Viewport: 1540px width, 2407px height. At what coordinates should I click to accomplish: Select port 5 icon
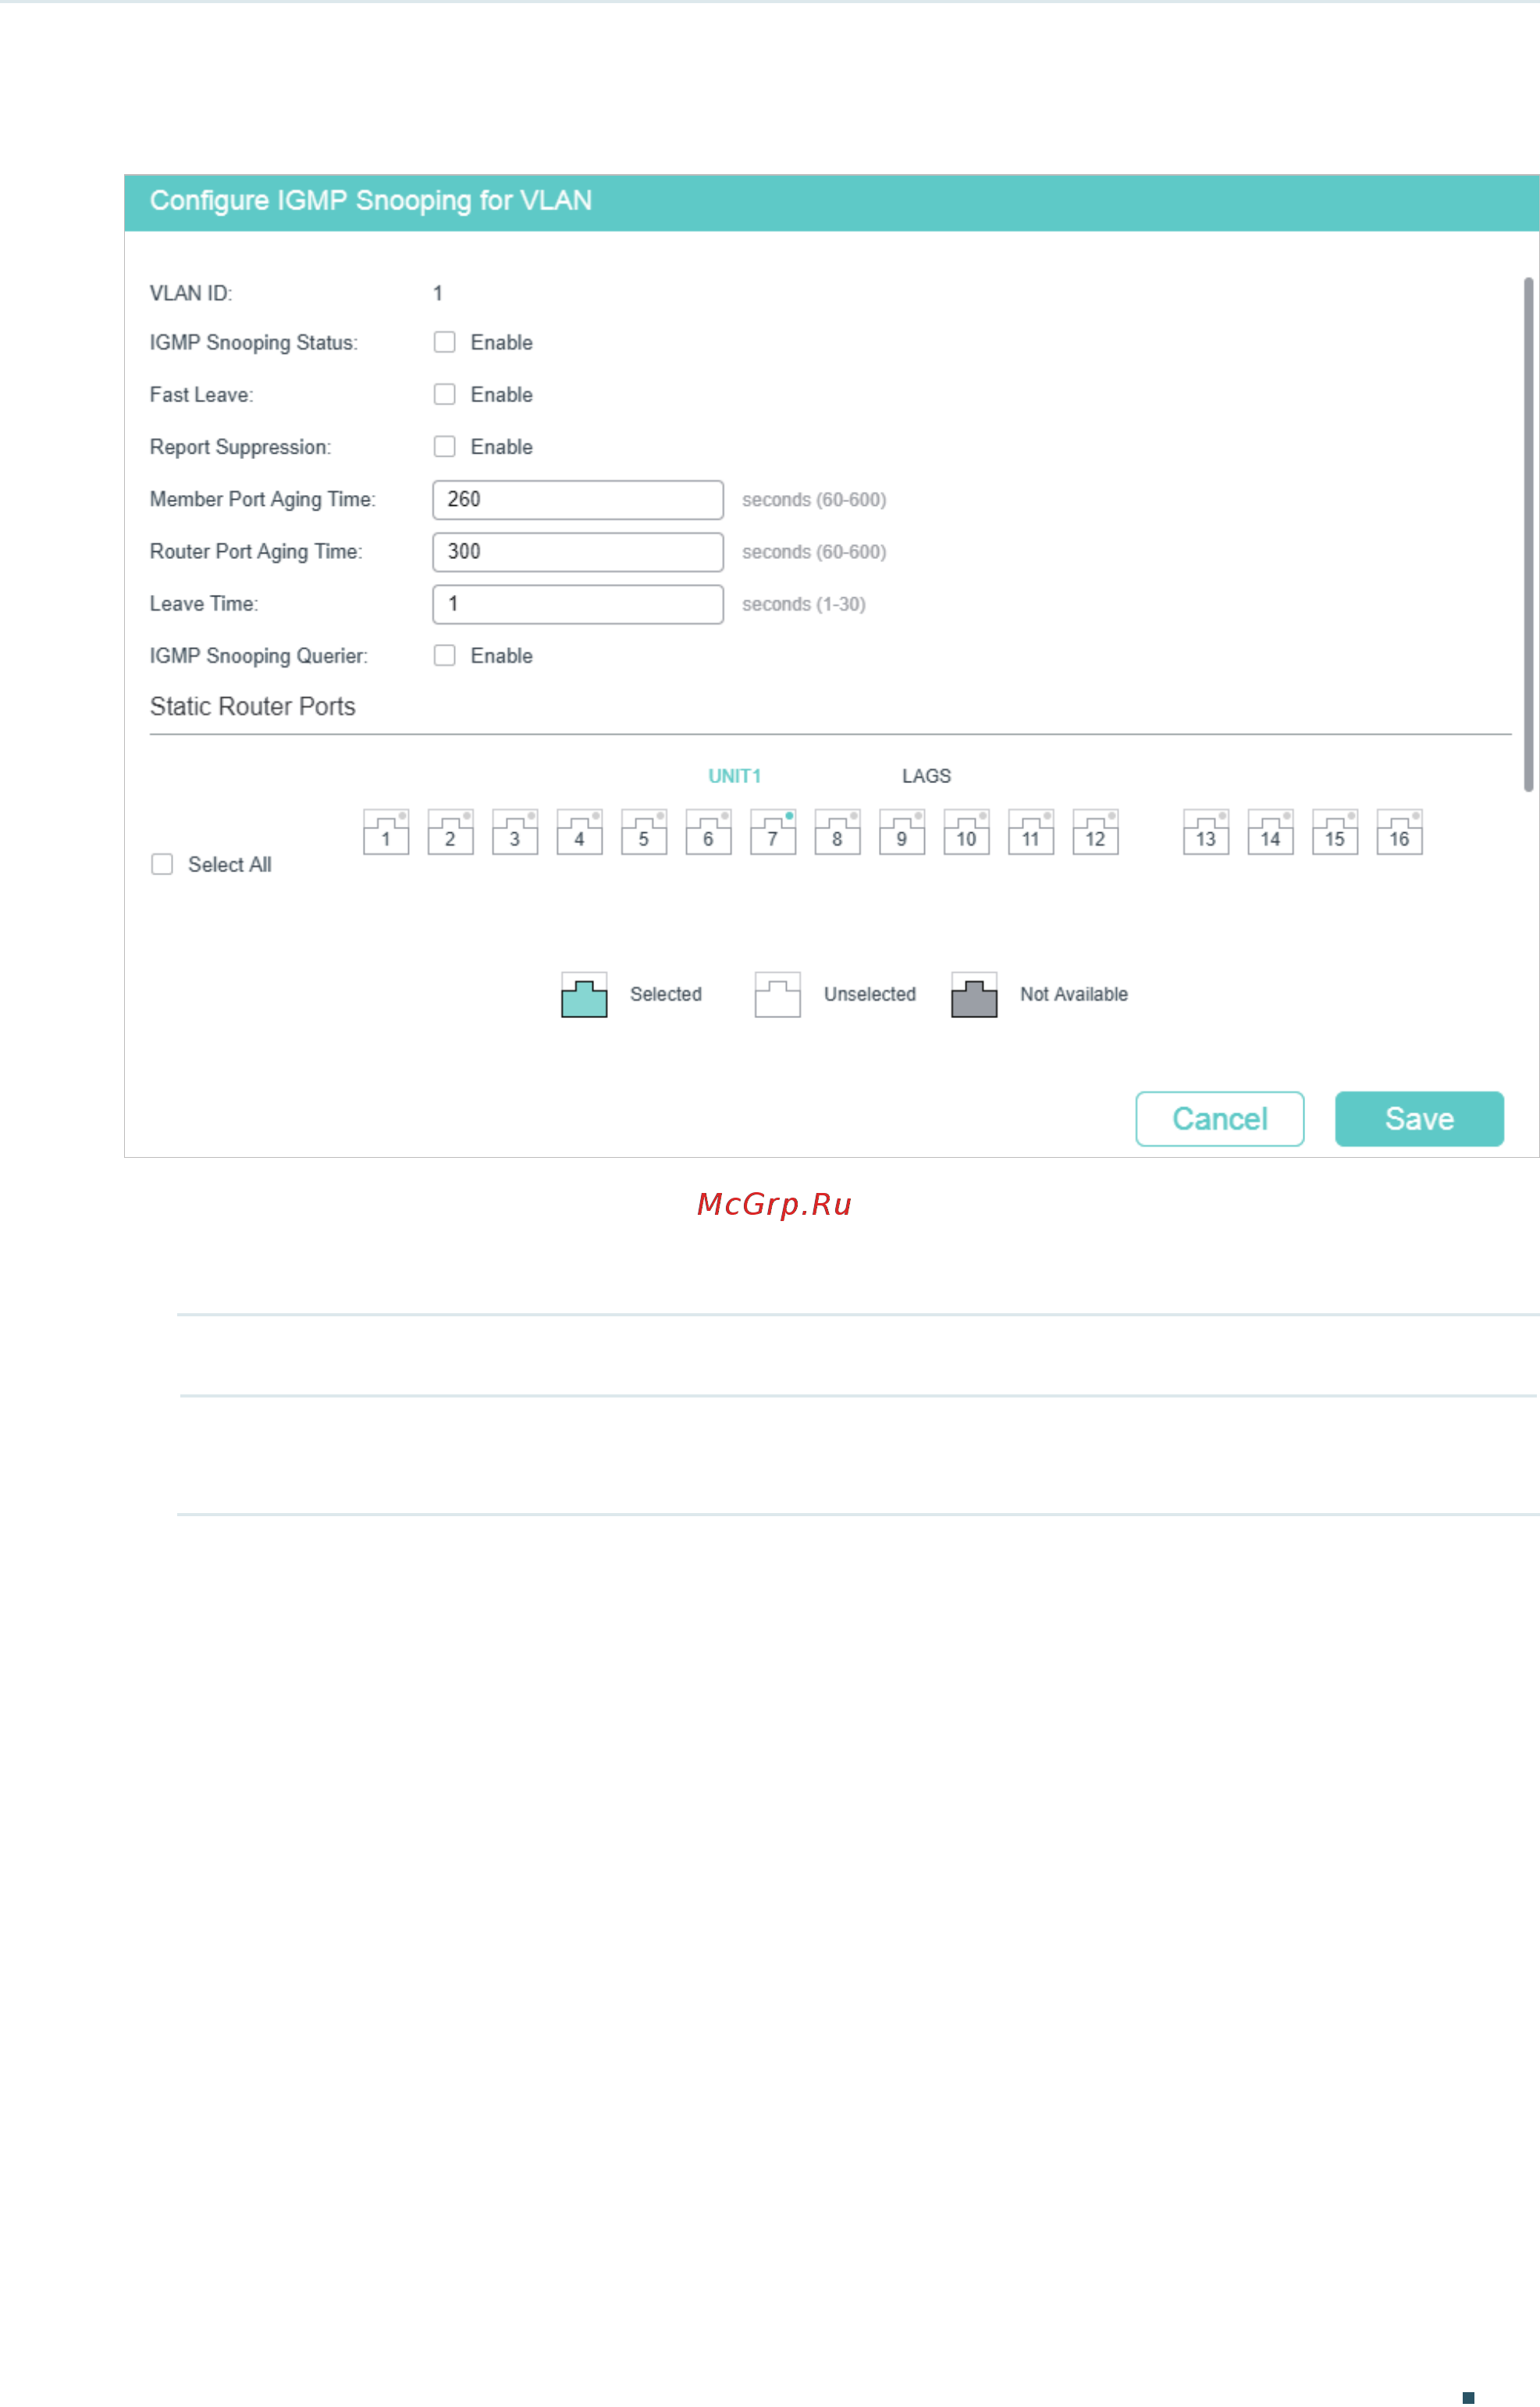point(644,832)
